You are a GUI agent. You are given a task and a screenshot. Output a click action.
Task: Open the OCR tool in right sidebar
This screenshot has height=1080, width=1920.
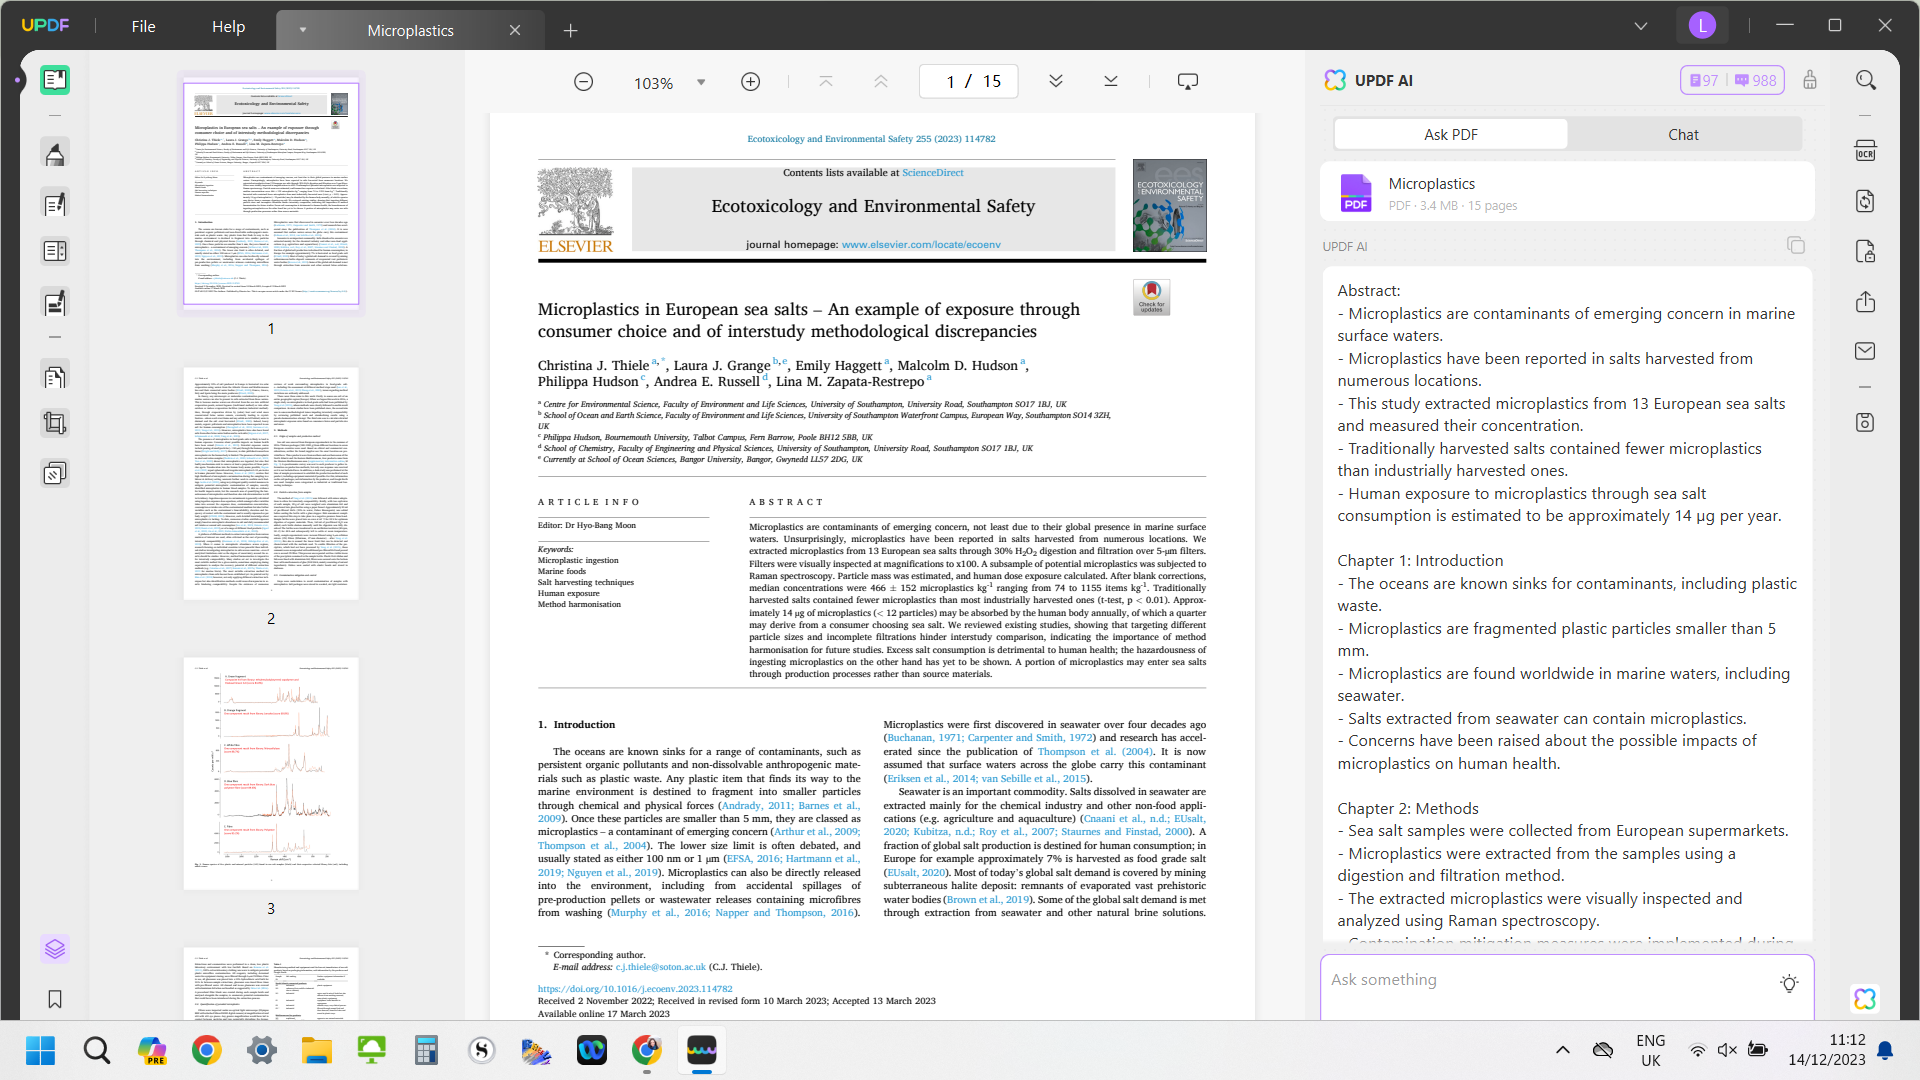1865,151
